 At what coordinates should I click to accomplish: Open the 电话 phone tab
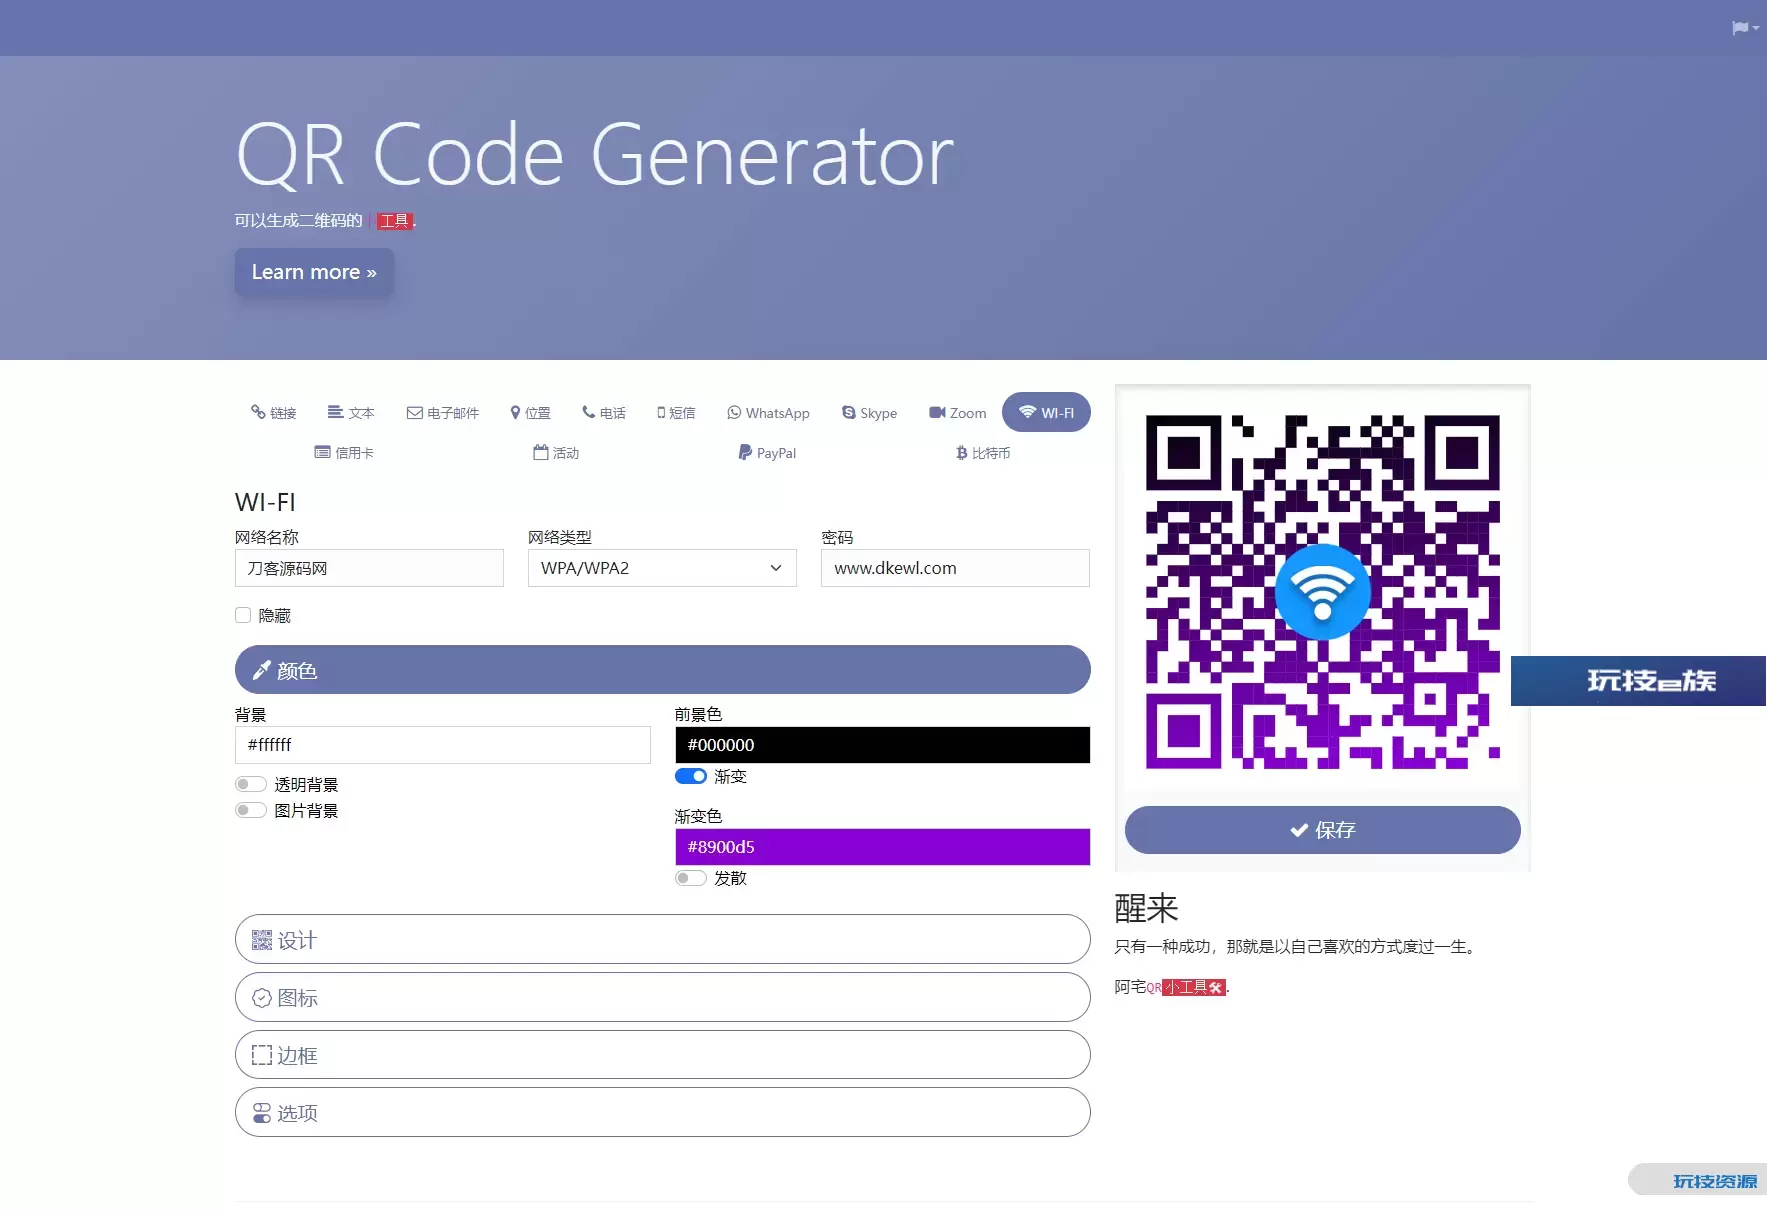603,412
